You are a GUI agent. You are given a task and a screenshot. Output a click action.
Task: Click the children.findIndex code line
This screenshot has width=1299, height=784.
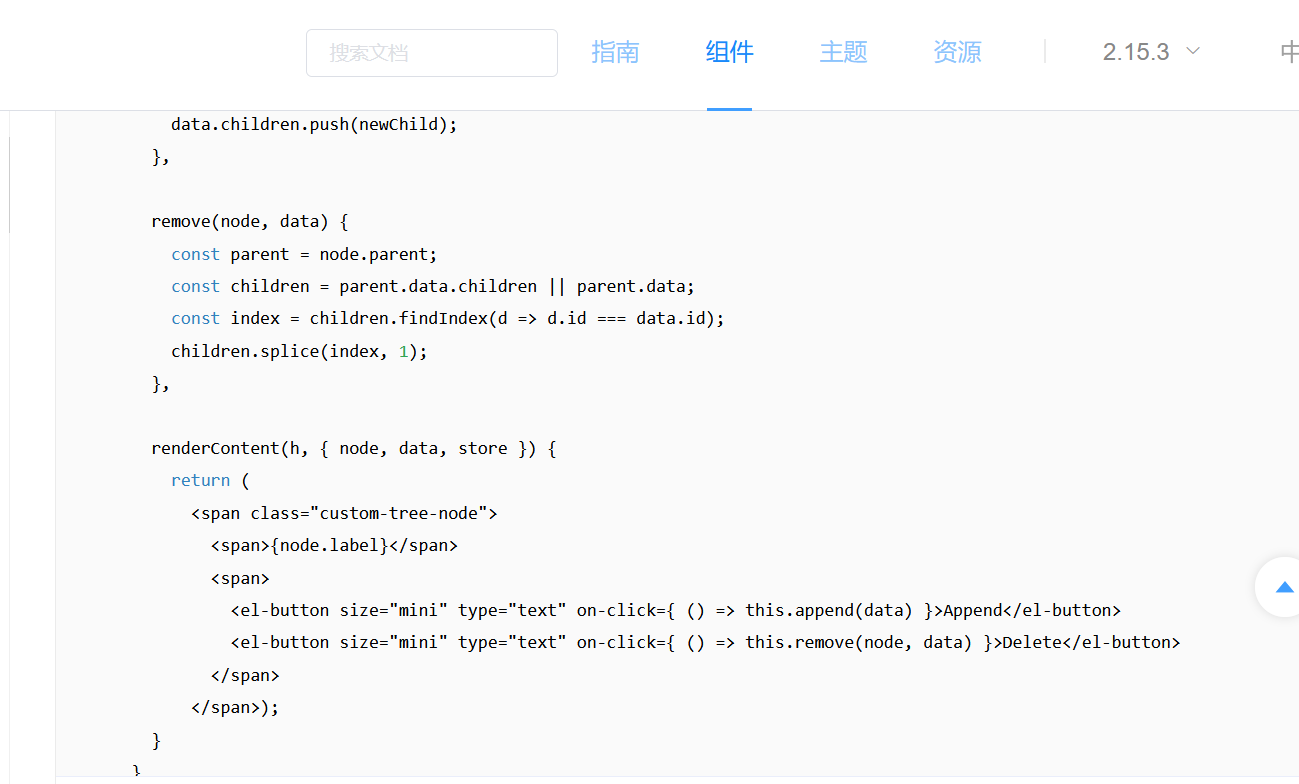pos(447,318)
